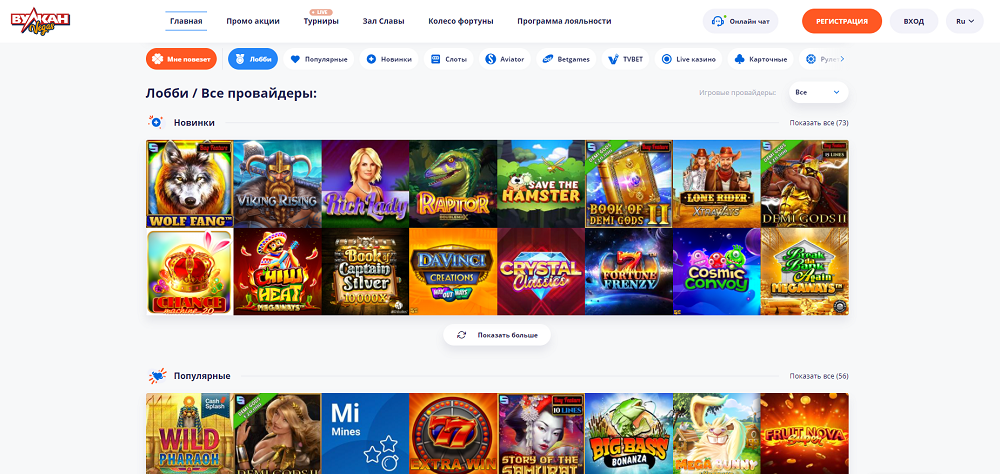Open Break da Bank Again Megaways
Image resolution: width=1000 pixels, height=474 pixels.
click(x=805, y=272)
